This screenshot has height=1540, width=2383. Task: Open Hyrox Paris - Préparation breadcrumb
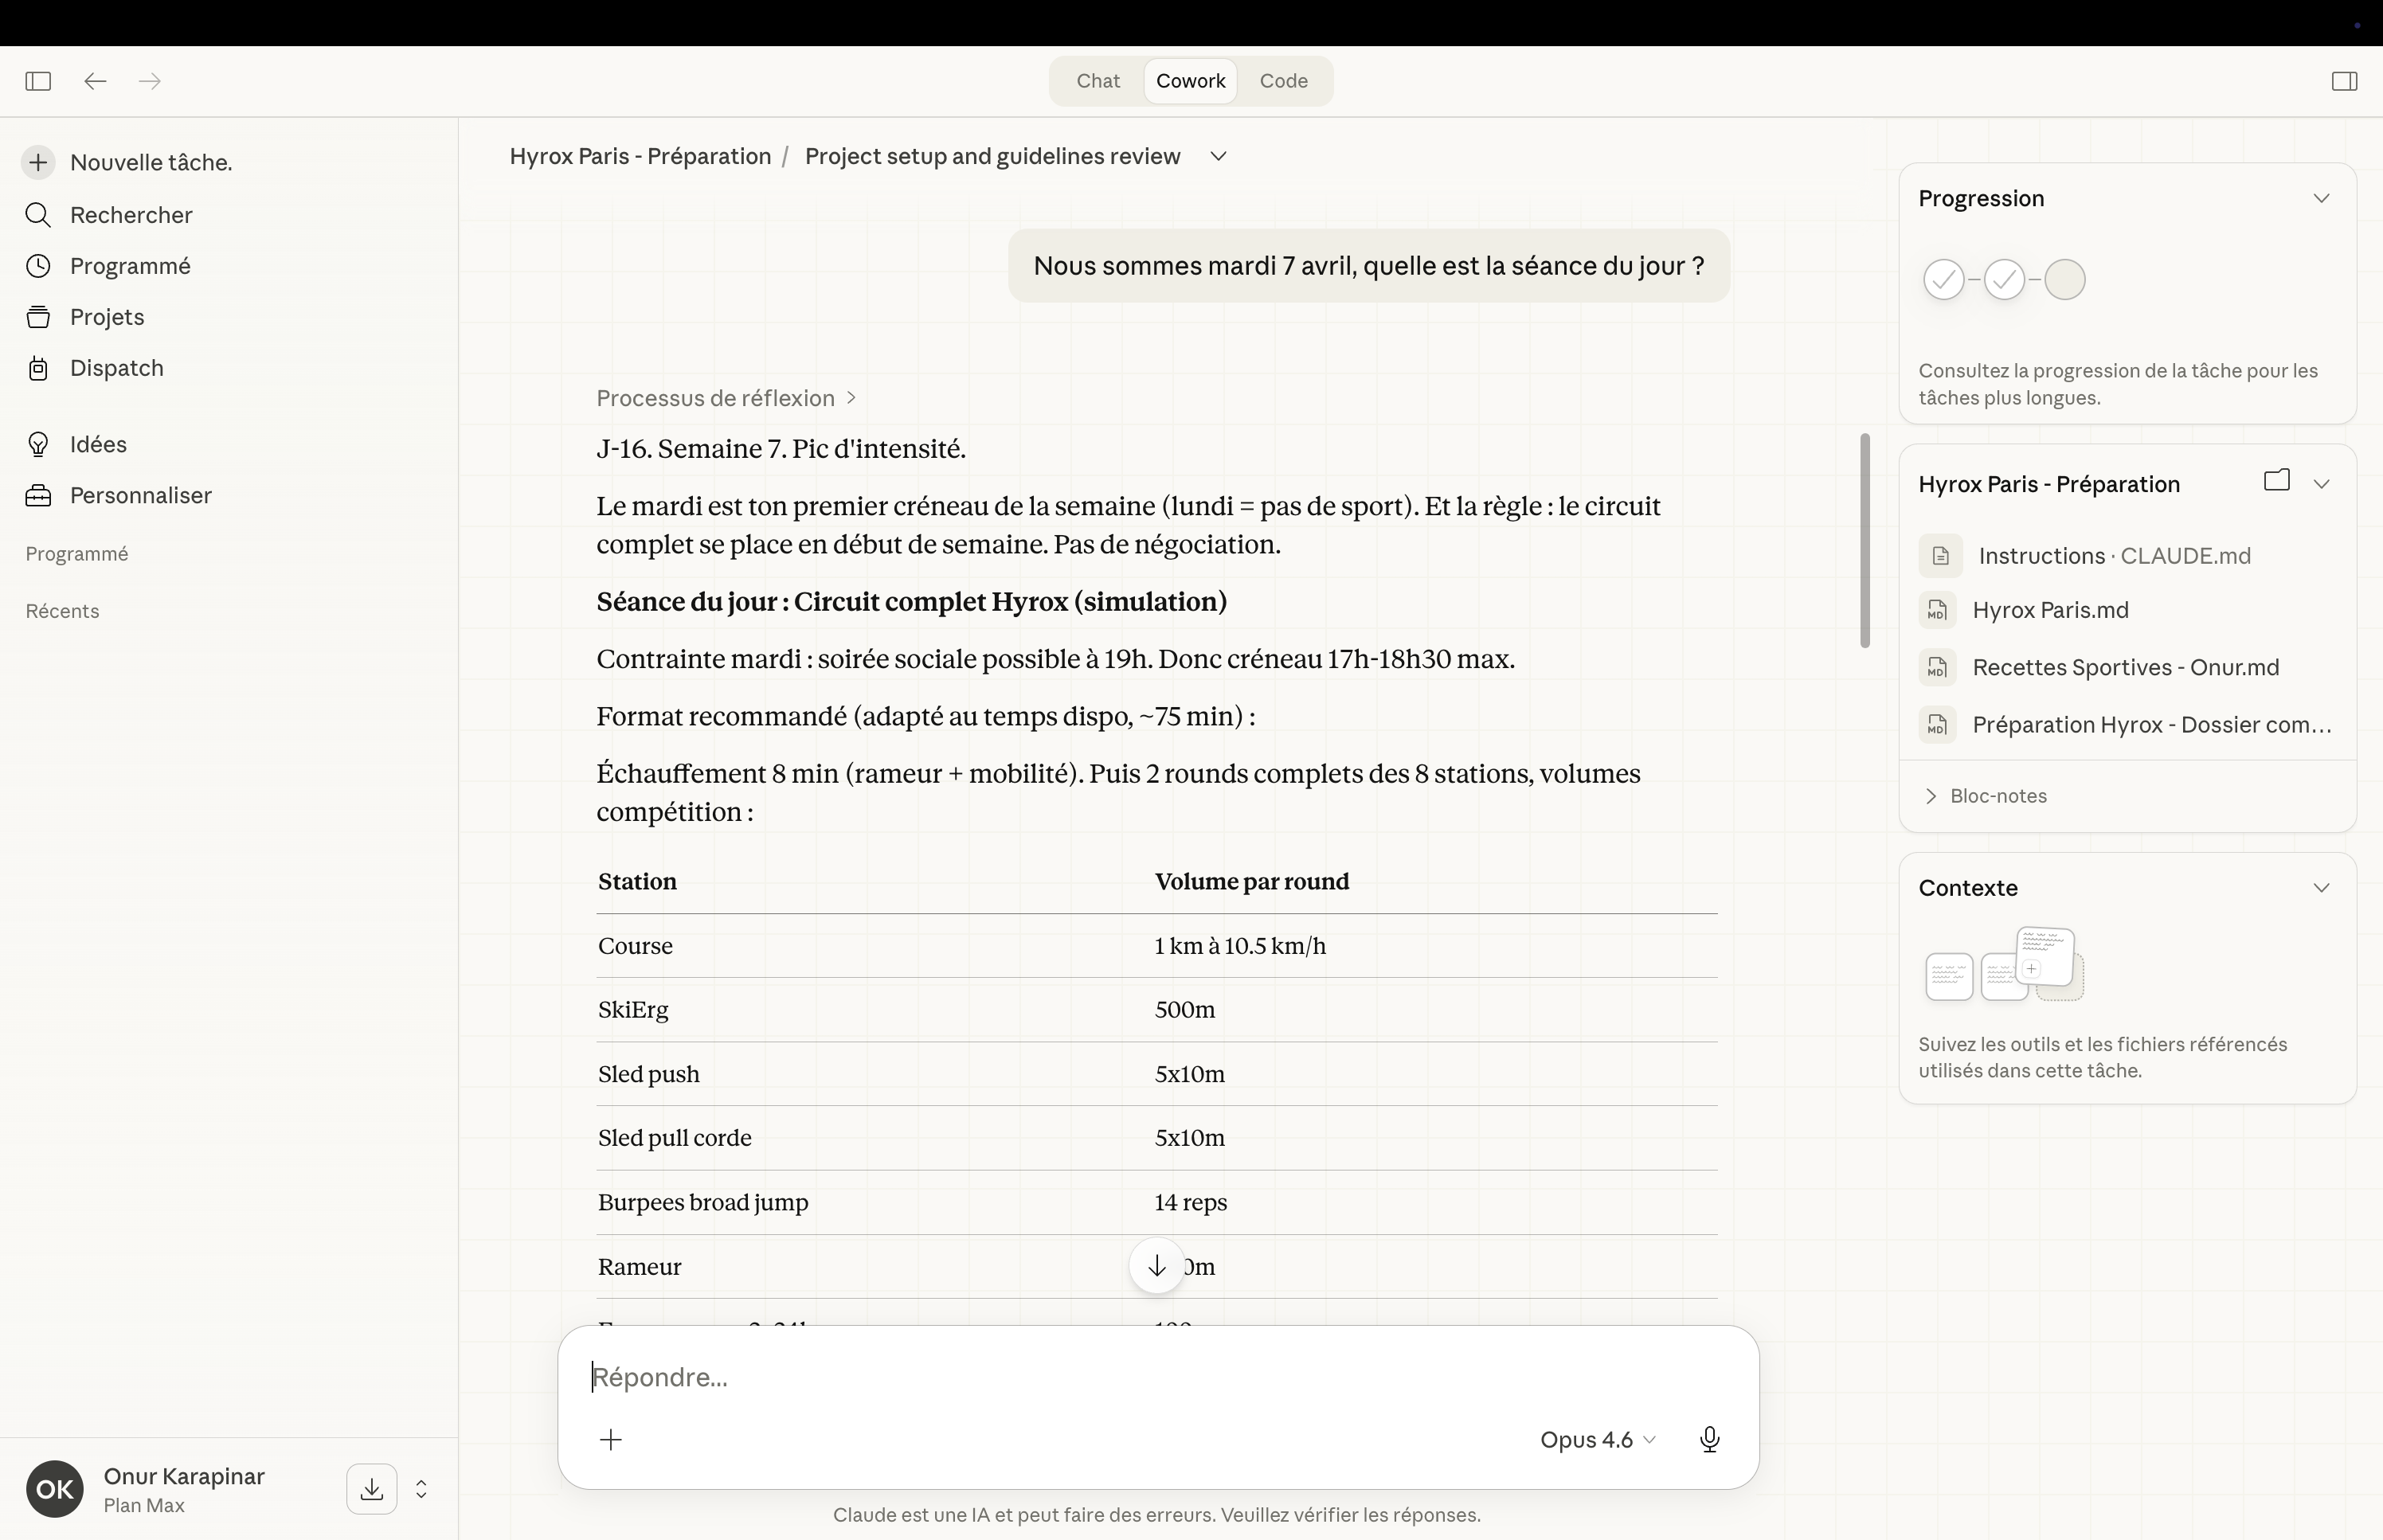(640, 156)
